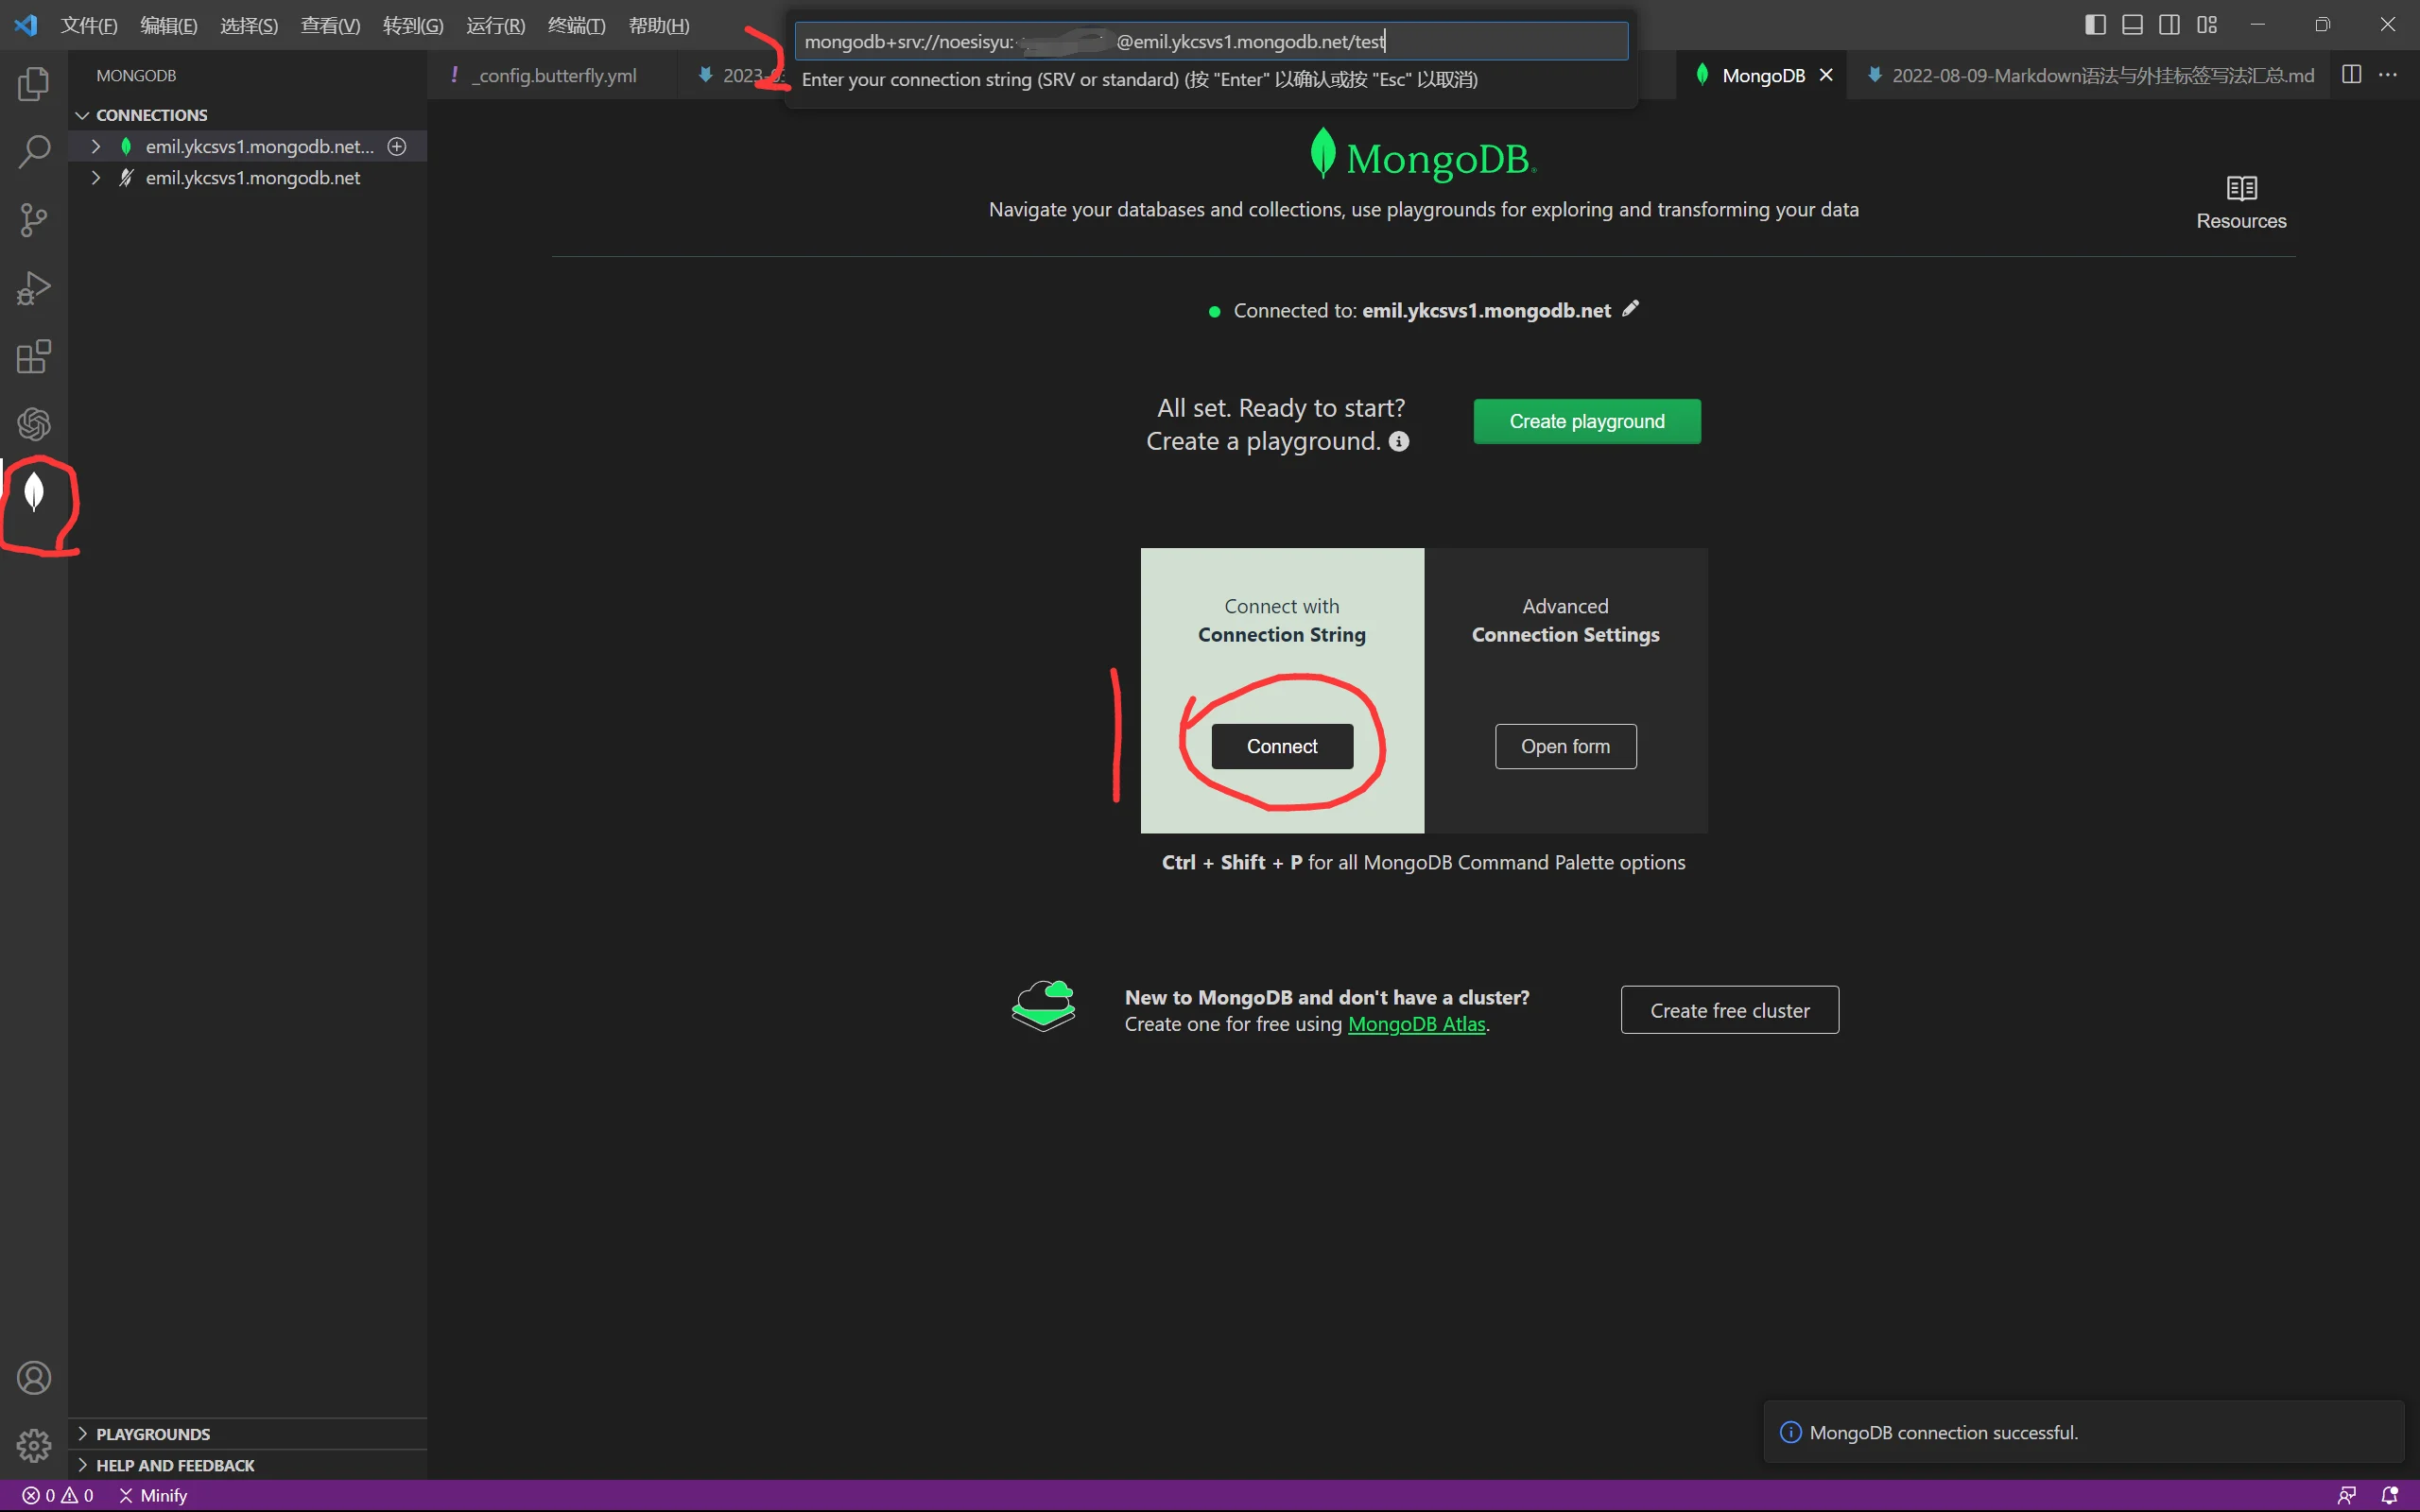Close the MongoDB tab
This screenshot has height=1512, width=2420.
click(x=1826, y=75)
